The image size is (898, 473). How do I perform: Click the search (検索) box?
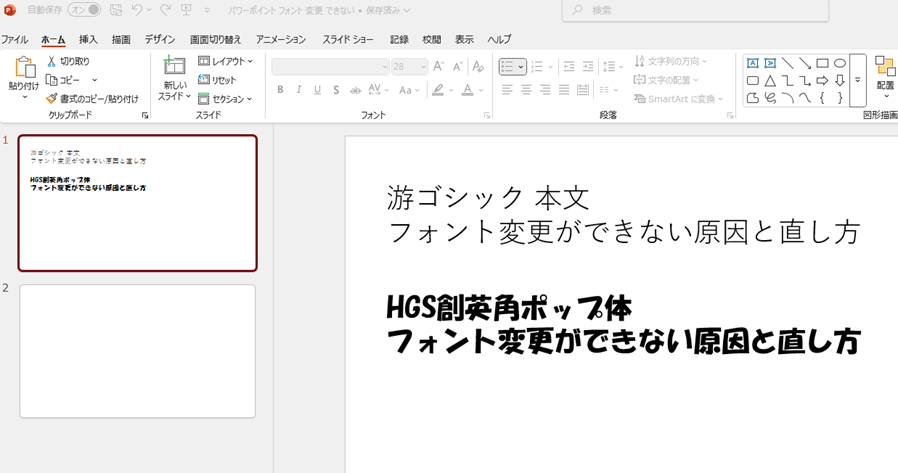(695, 10)
